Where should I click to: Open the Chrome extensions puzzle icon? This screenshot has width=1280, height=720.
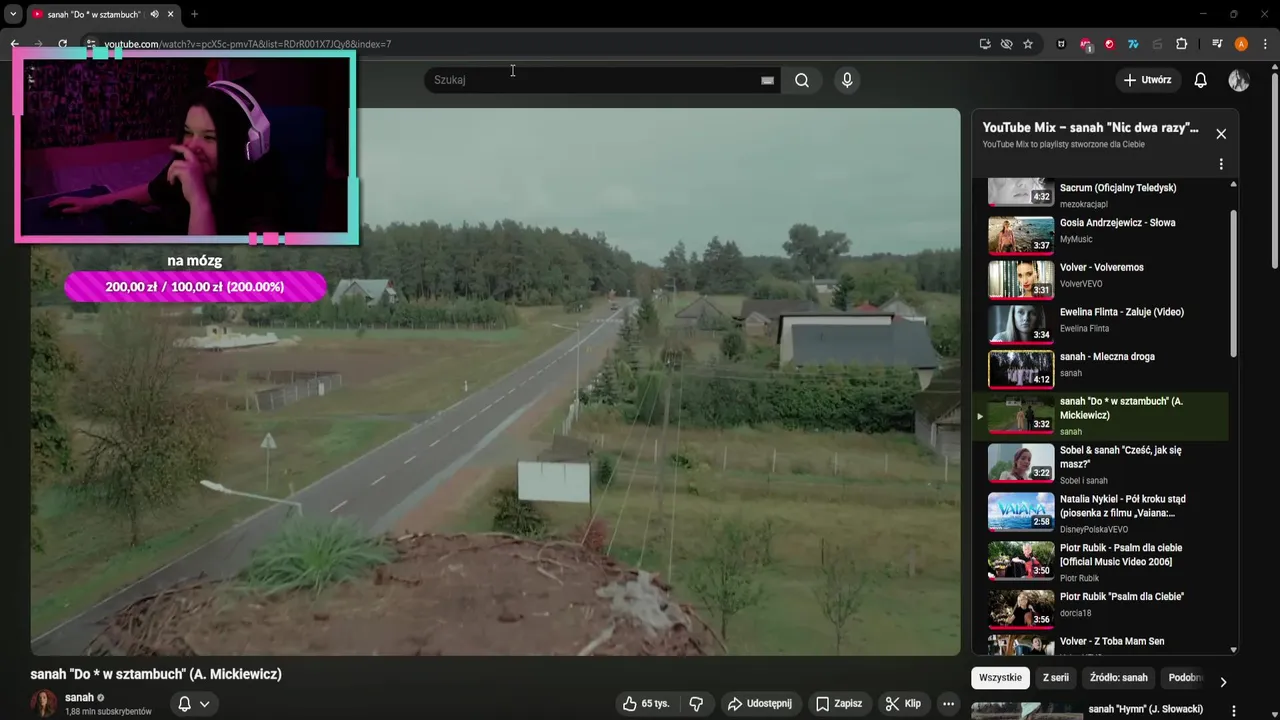[1181, 44]
